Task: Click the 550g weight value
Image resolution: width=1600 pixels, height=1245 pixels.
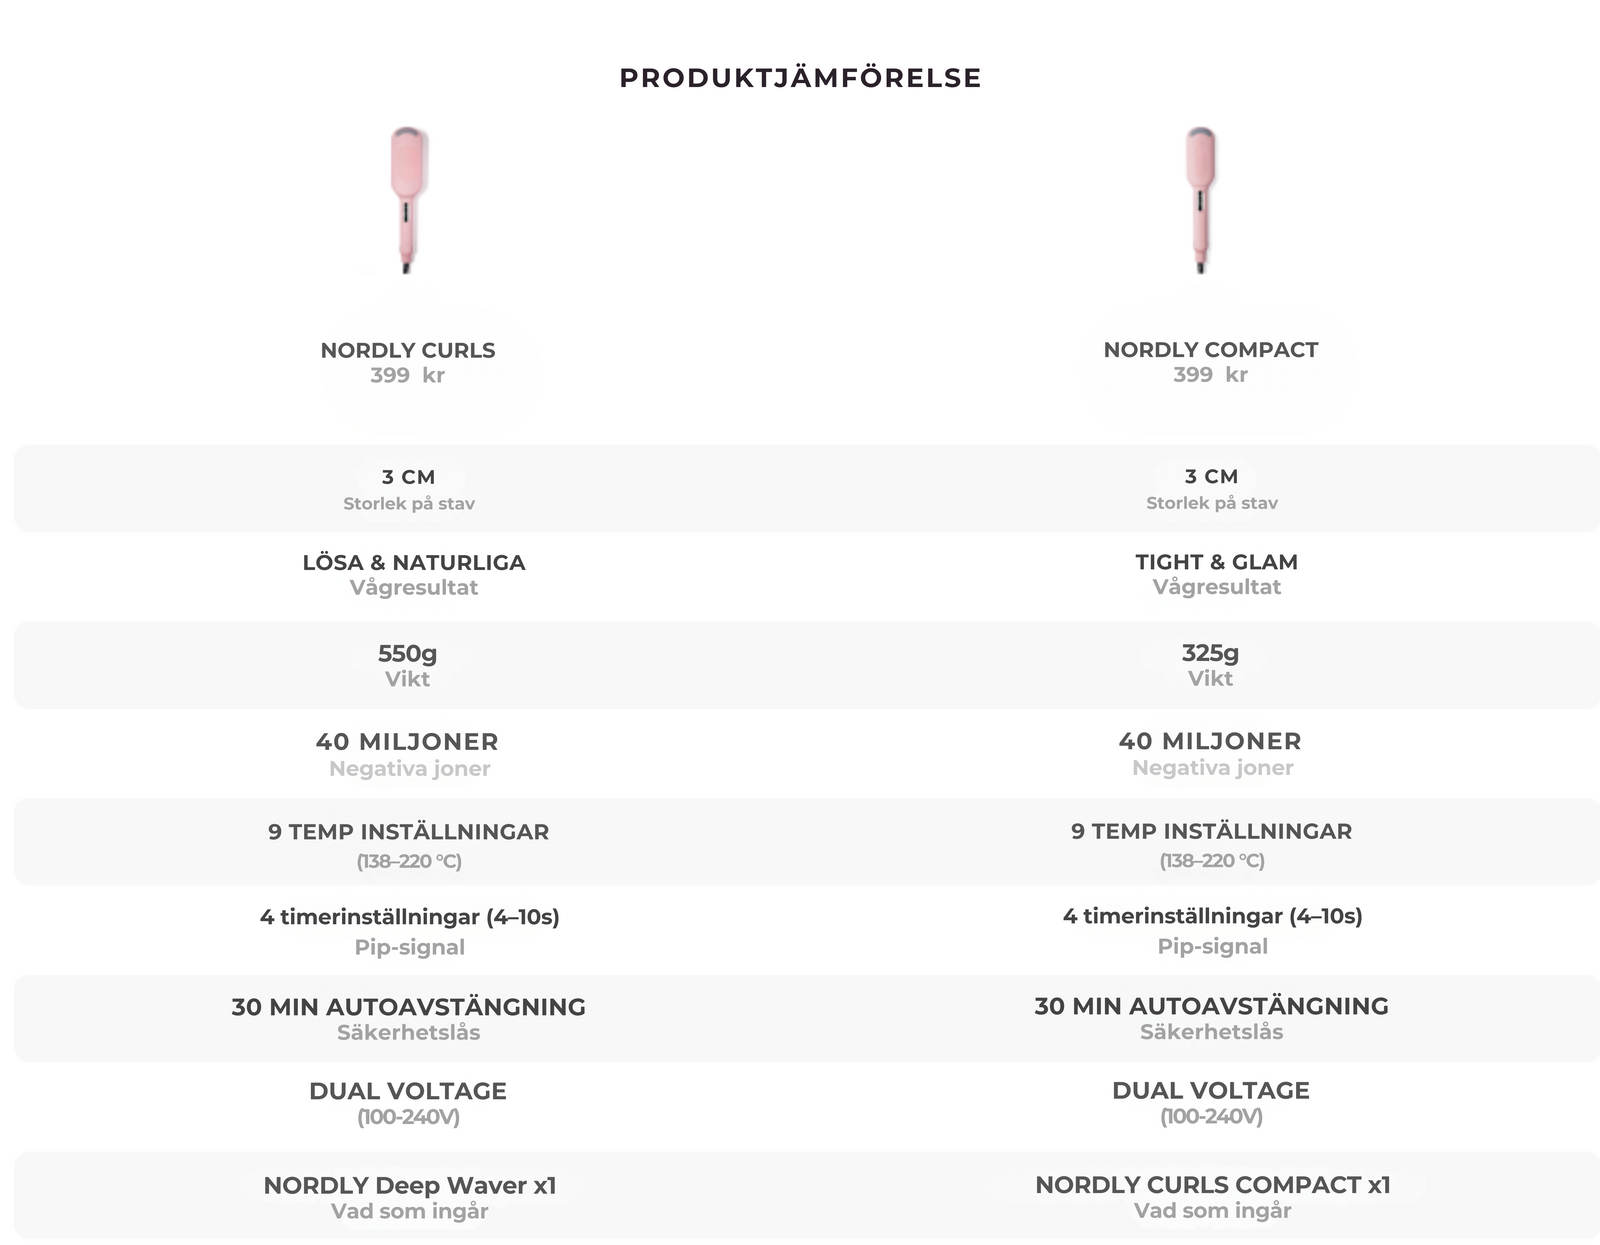Action: (x=407, y=654)
